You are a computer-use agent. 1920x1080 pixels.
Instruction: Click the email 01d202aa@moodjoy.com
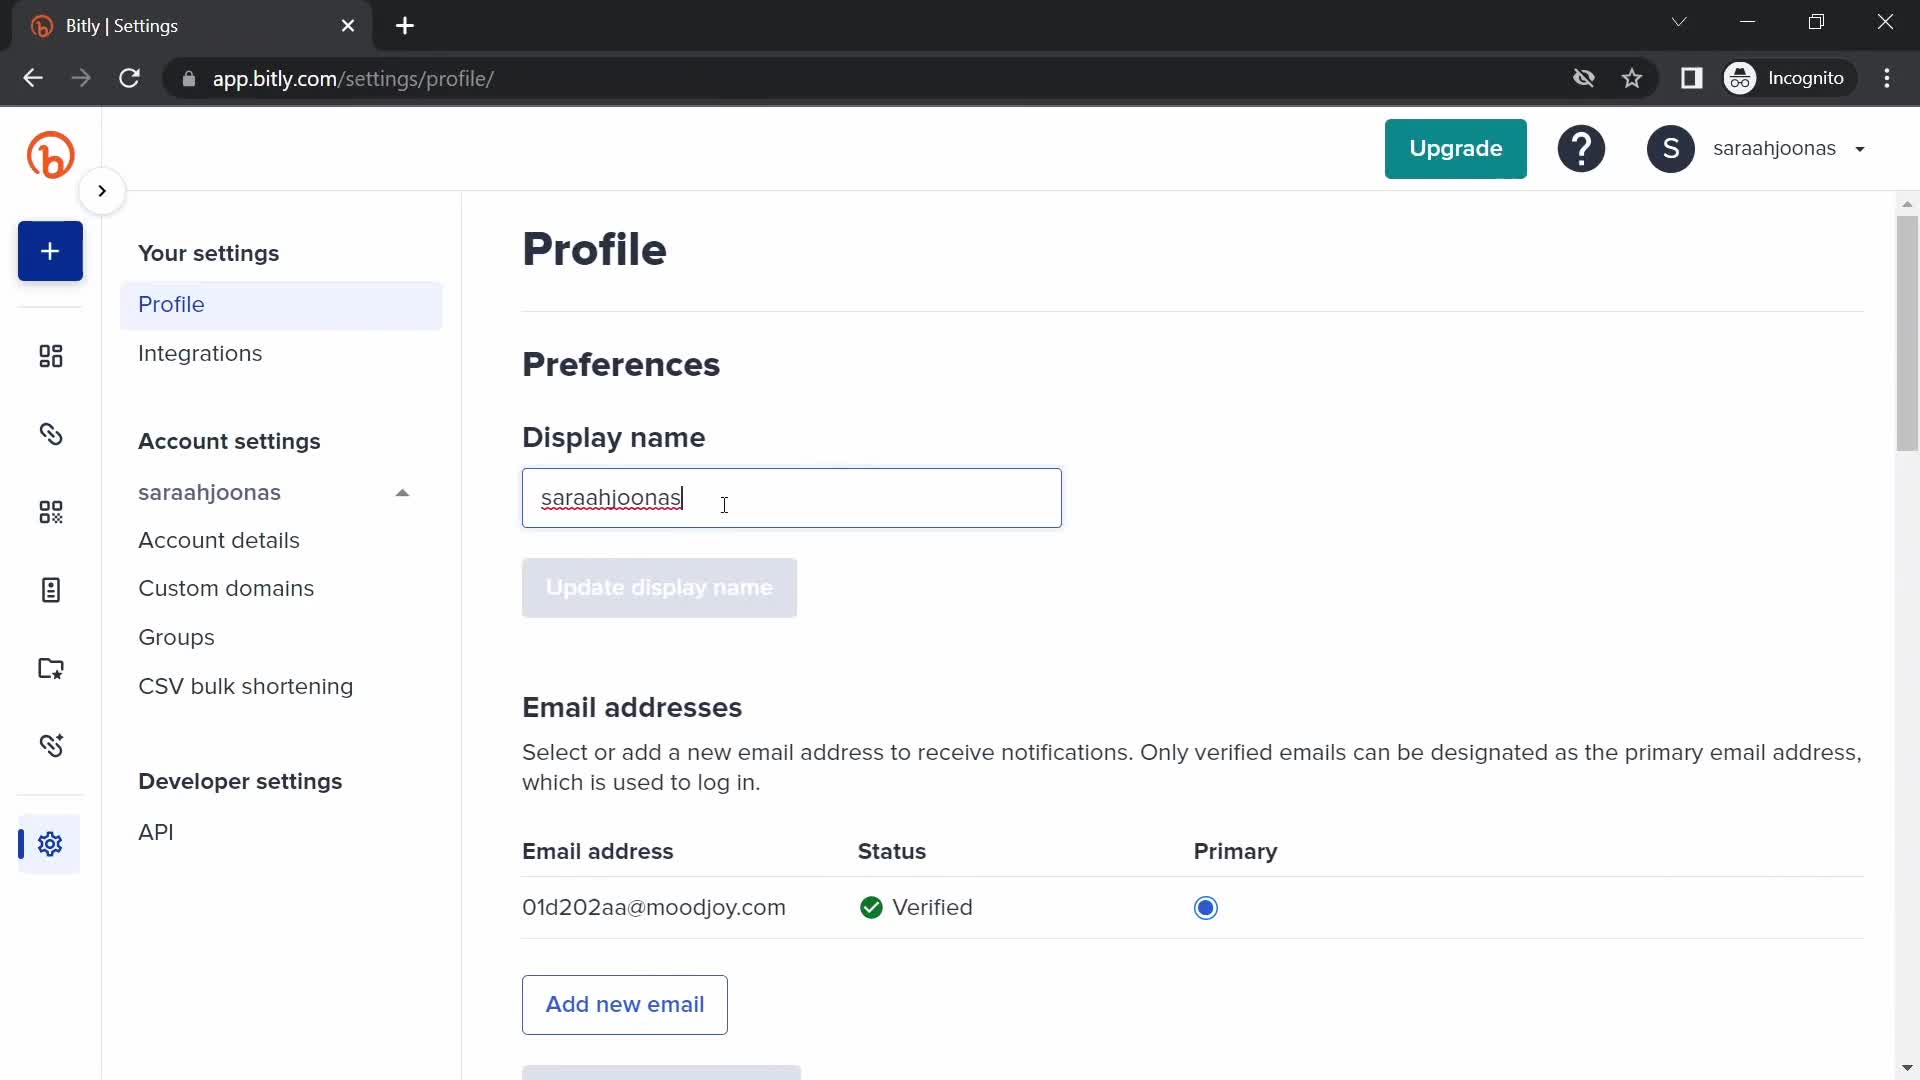point(654,908)
